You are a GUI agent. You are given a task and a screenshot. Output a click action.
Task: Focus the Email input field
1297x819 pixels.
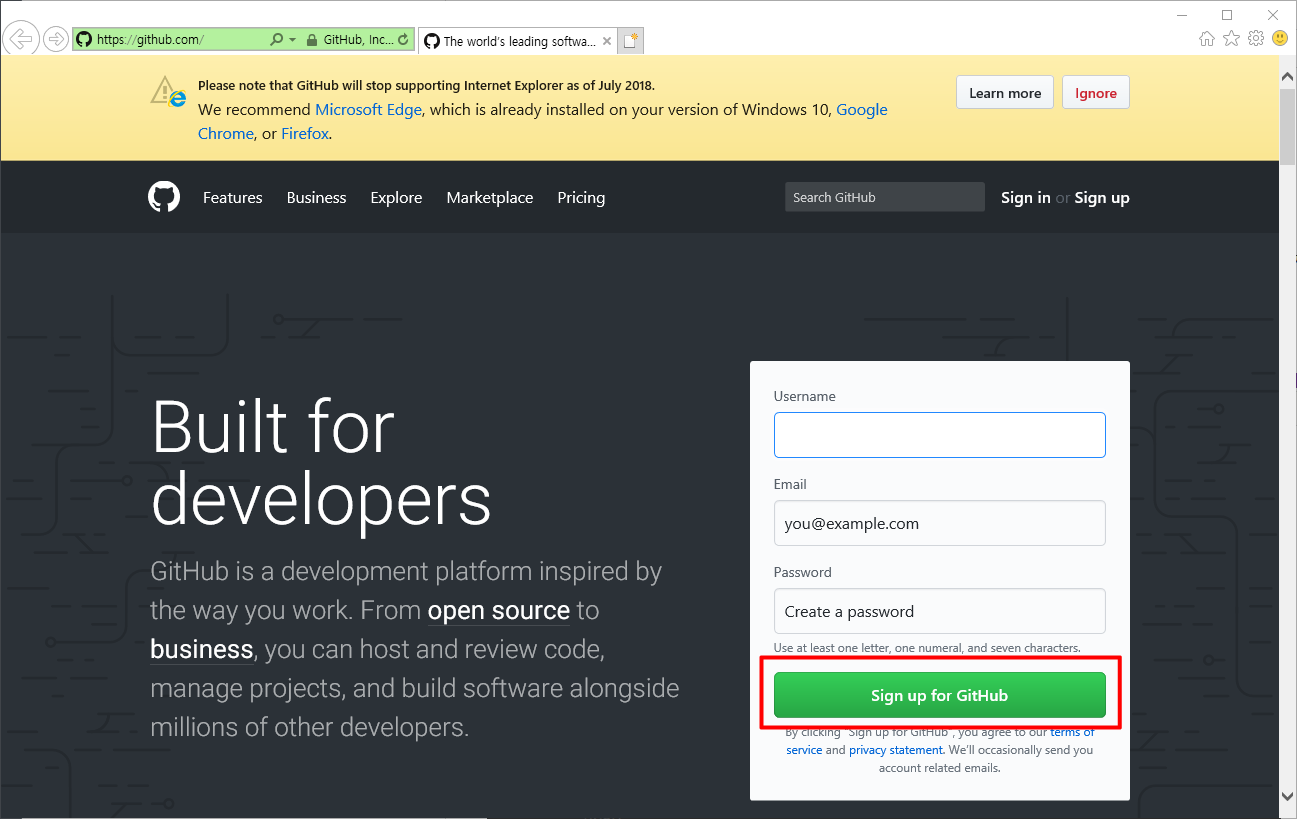coord(940,523)
